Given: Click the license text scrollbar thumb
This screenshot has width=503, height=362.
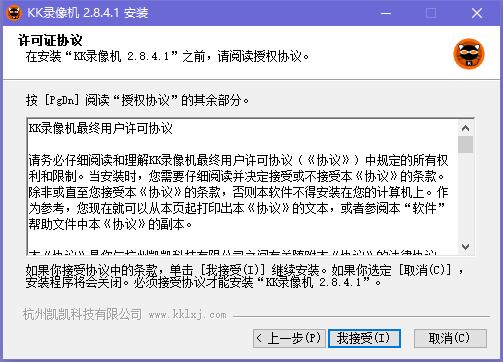Looking at the screenshot, I should click(x=466, y=144).
